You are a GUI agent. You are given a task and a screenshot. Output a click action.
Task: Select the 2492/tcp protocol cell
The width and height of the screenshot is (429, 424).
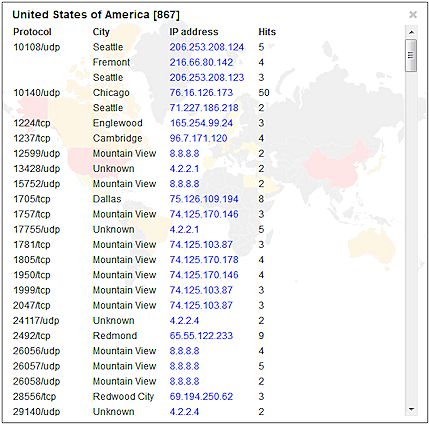pyautogui.click(x=32, y=336)
